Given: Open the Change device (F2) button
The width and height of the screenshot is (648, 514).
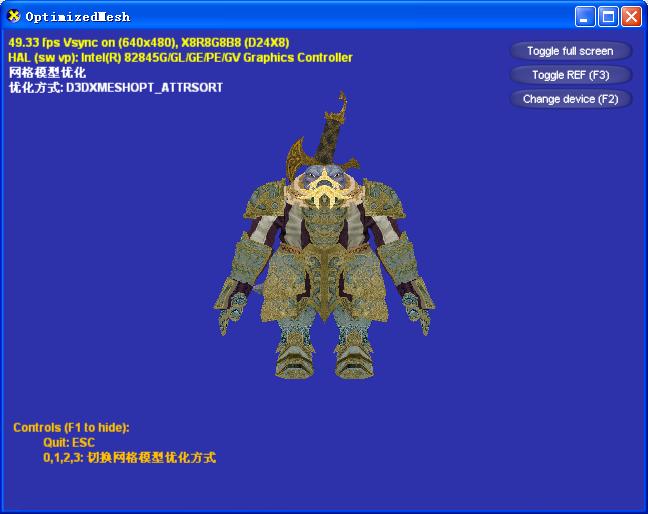Looking at the screenshot, I should pos(571,99).
